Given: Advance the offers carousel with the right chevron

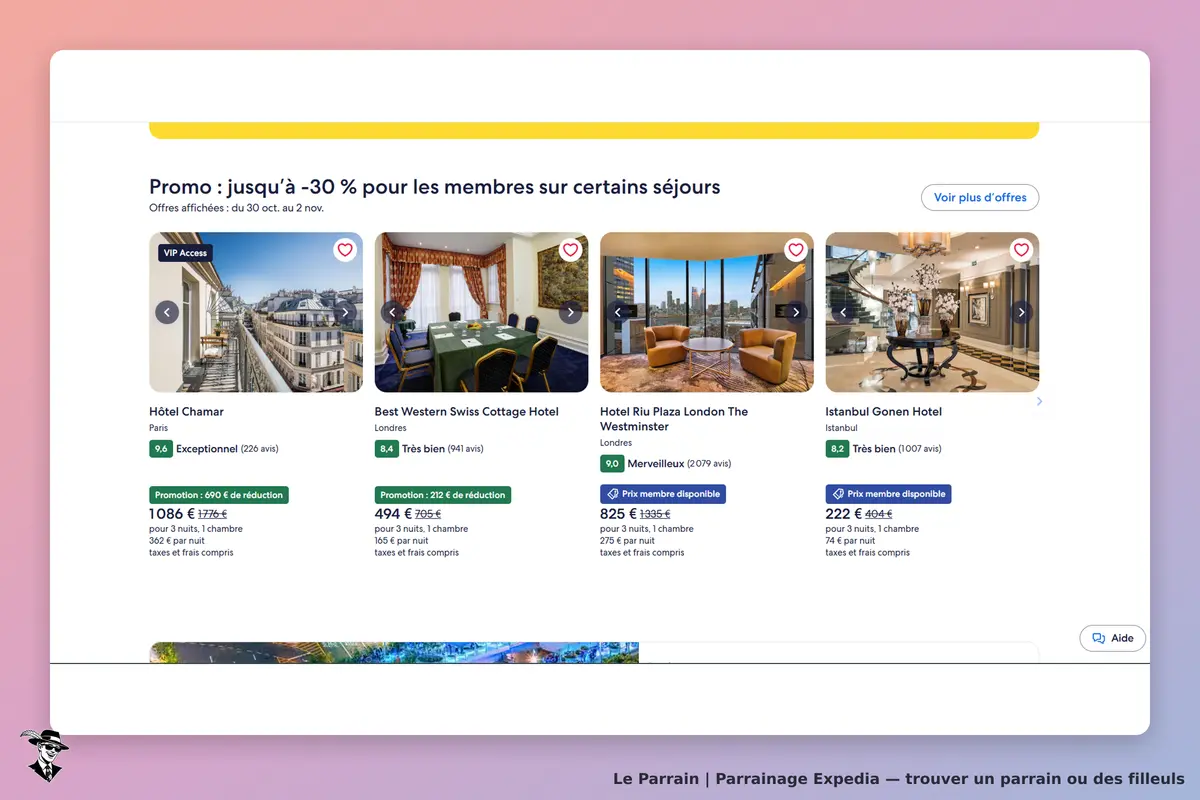Looking at the screenshot, I should pos(1040,401).
